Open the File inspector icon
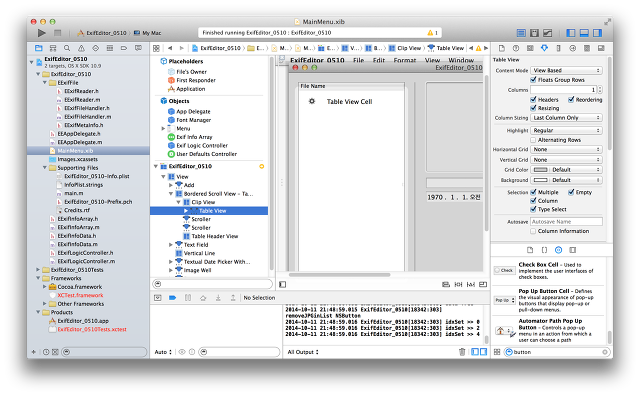 point(502,48)
